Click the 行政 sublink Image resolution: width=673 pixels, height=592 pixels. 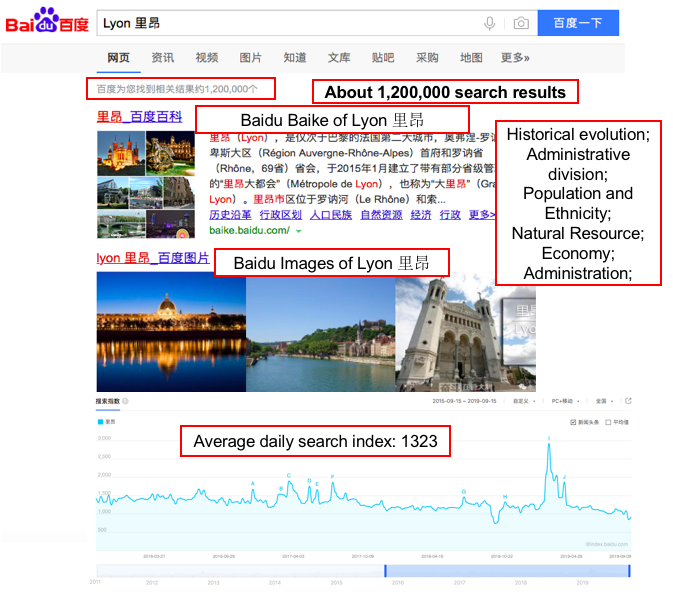450,215
